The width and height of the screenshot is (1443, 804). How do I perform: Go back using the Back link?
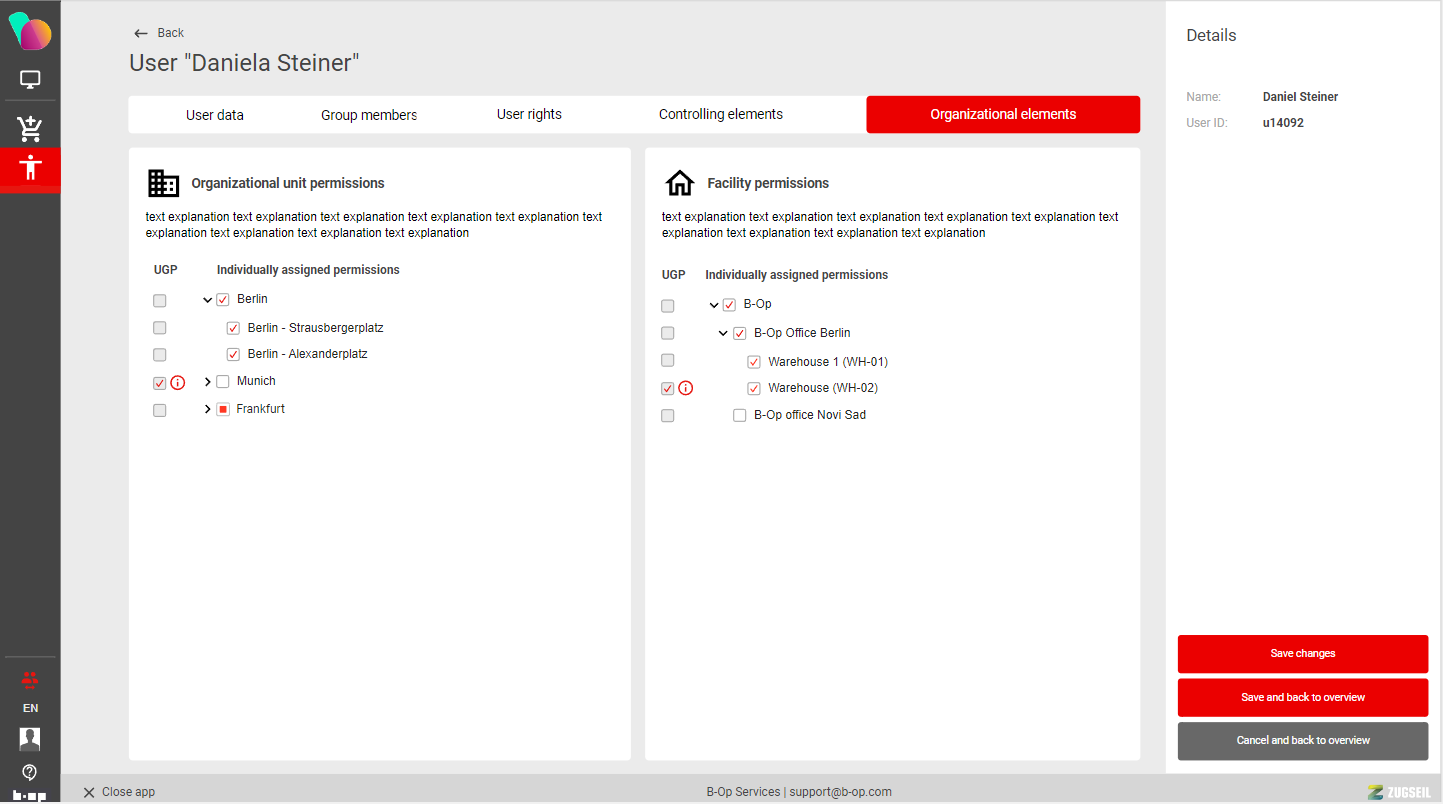tap(160, 33)
